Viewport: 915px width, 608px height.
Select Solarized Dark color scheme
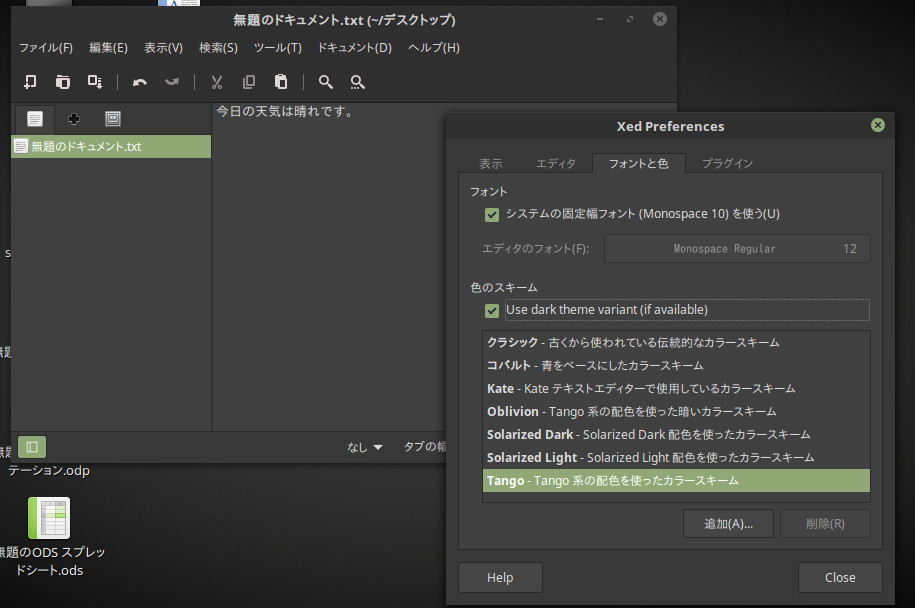pos(676,435)
